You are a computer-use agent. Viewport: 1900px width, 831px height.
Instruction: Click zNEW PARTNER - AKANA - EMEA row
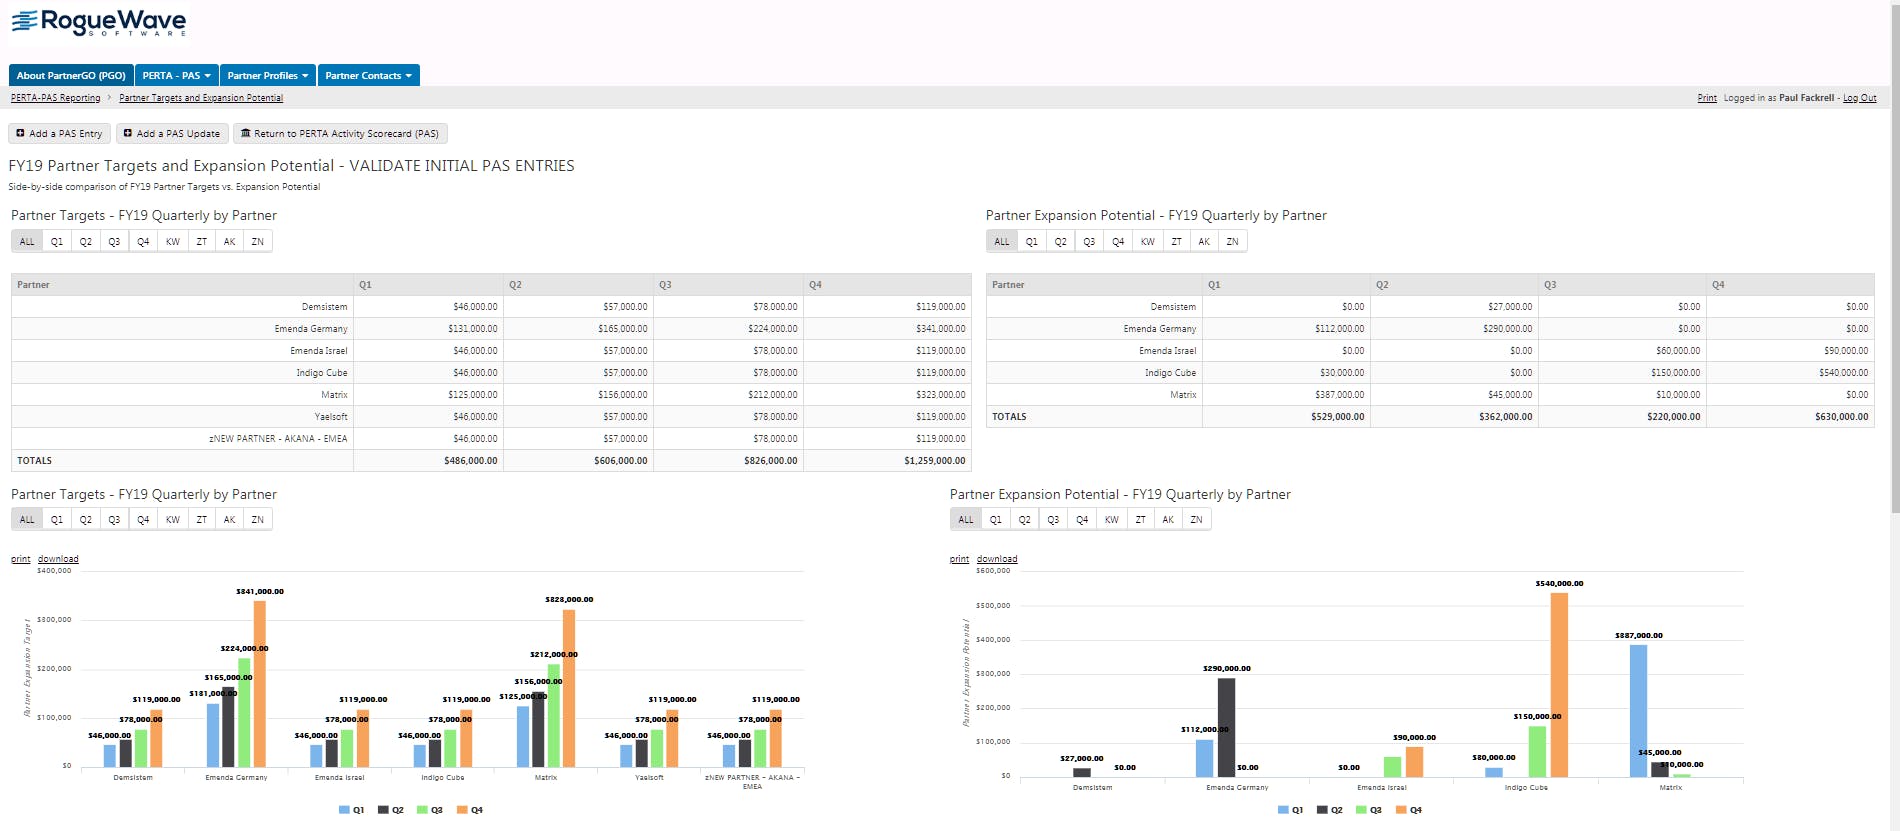point(491,439)
